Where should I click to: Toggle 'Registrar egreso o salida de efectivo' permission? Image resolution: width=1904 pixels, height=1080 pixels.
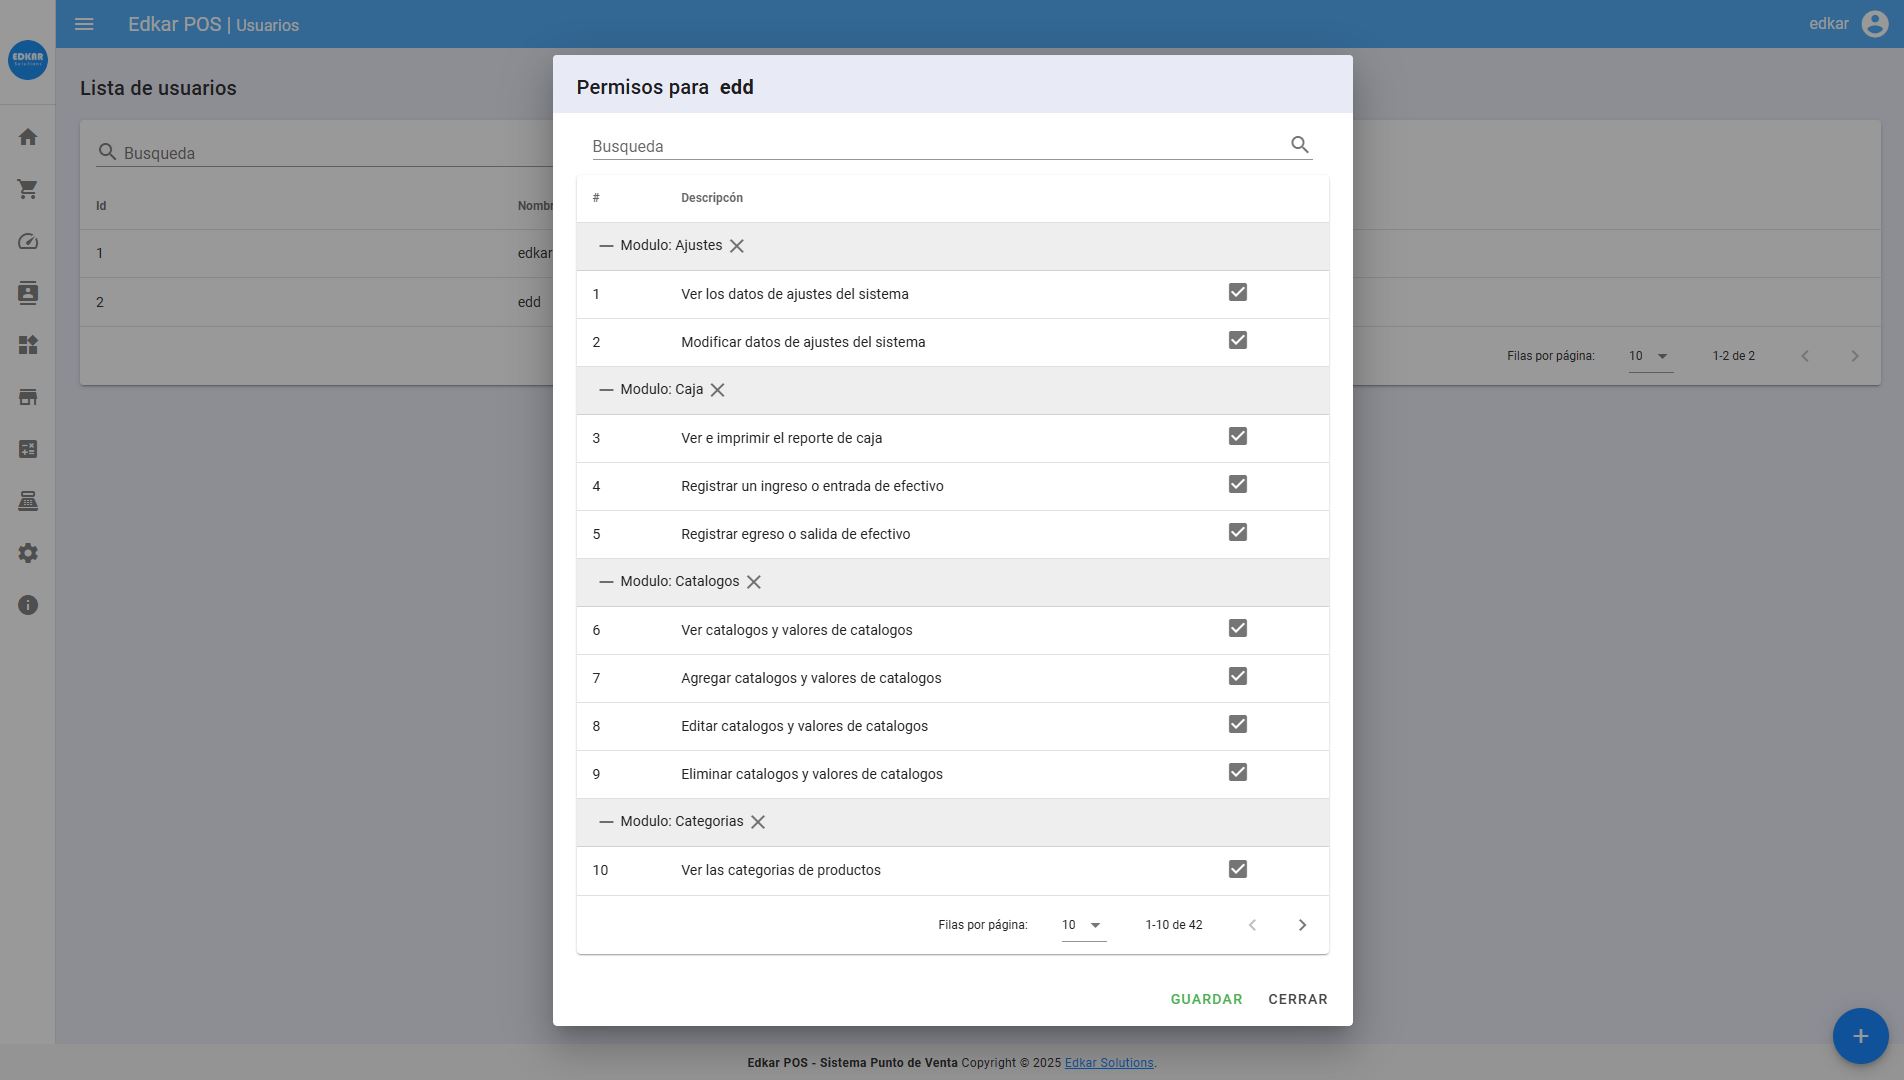tap(1237, 533)
